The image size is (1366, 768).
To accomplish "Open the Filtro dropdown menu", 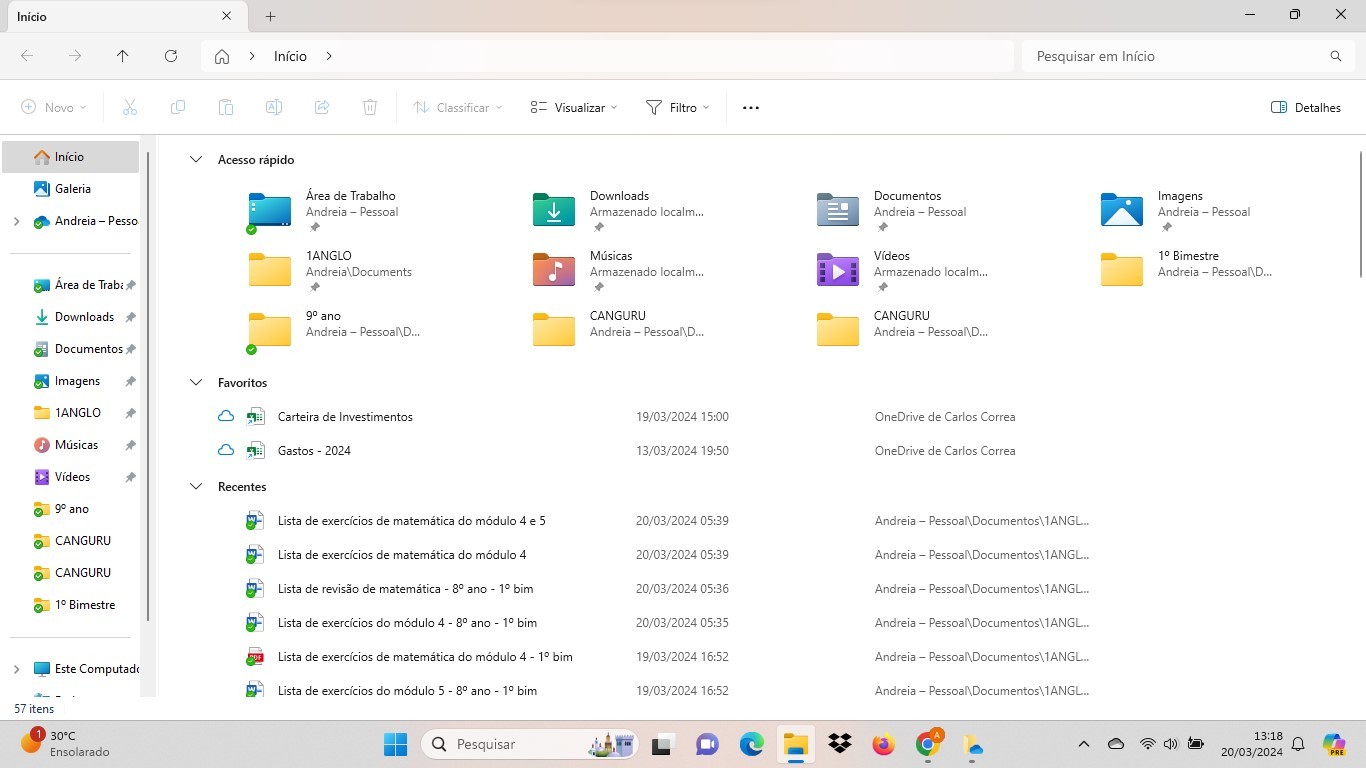I will [x=678, y=107].
